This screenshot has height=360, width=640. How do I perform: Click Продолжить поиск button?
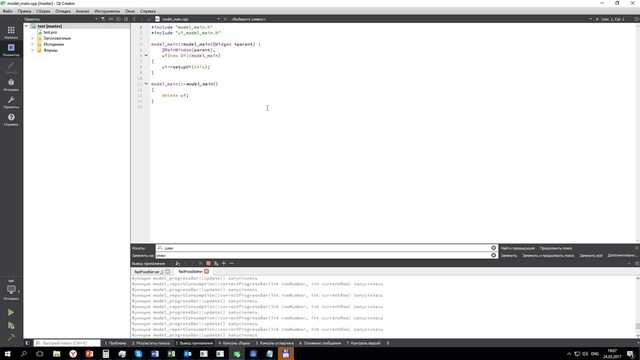pos(556,248)
